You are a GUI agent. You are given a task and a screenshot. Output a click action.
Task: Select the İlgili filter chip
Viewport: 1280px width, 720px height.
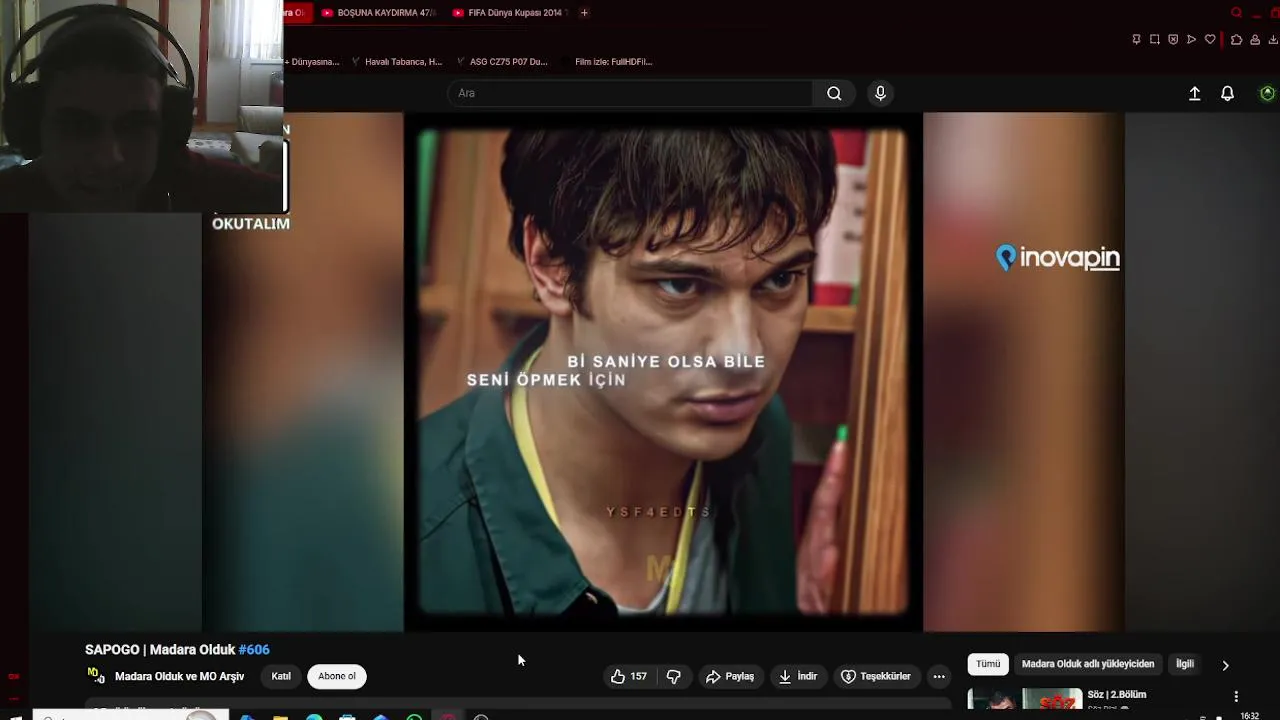[1185, 664]
